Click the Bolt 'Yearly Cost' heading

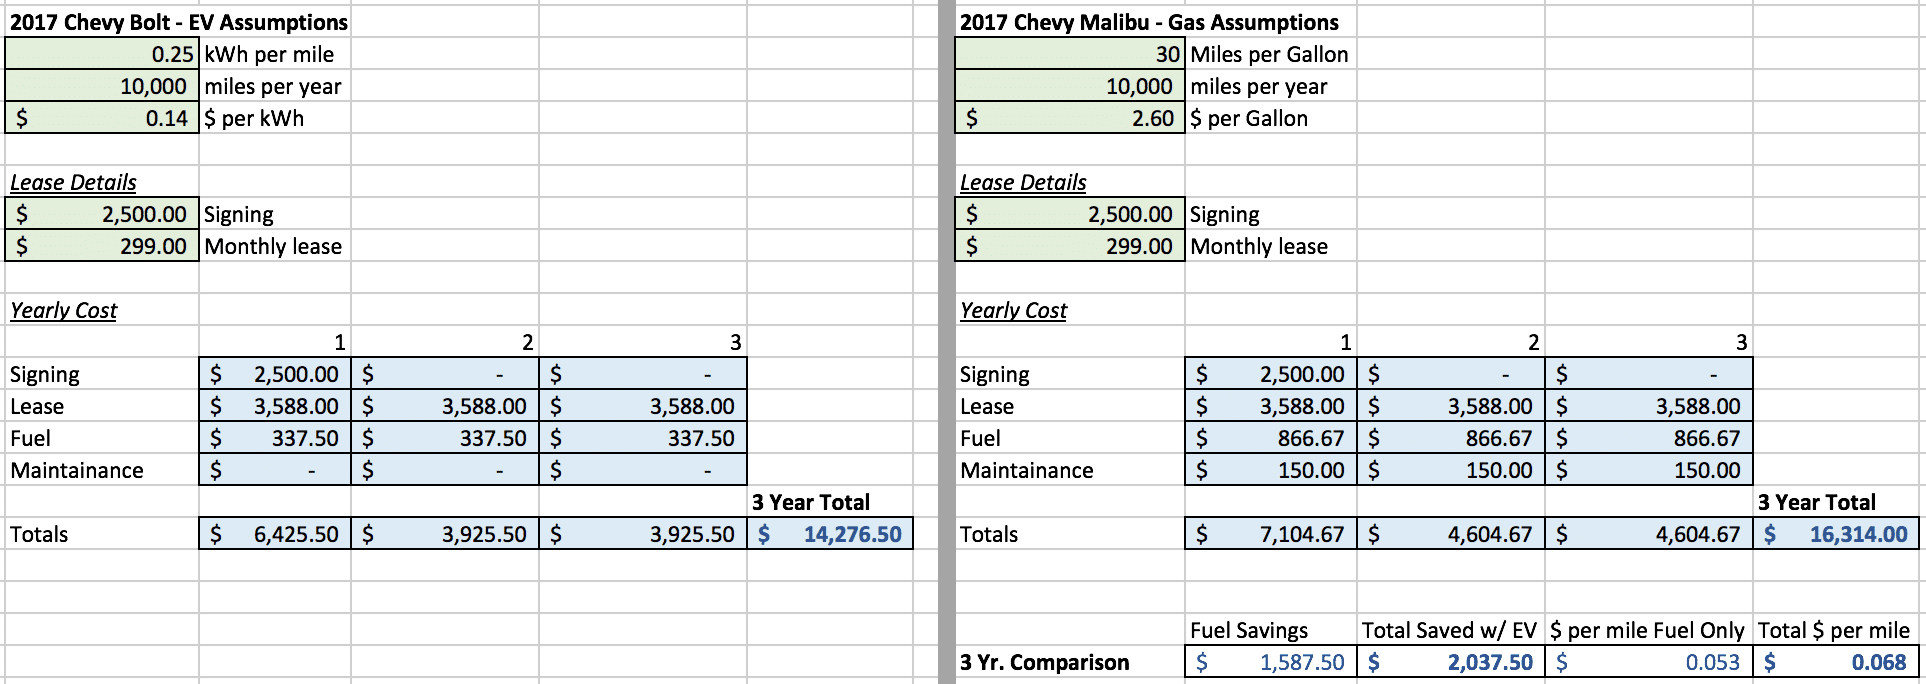point(64,310)
